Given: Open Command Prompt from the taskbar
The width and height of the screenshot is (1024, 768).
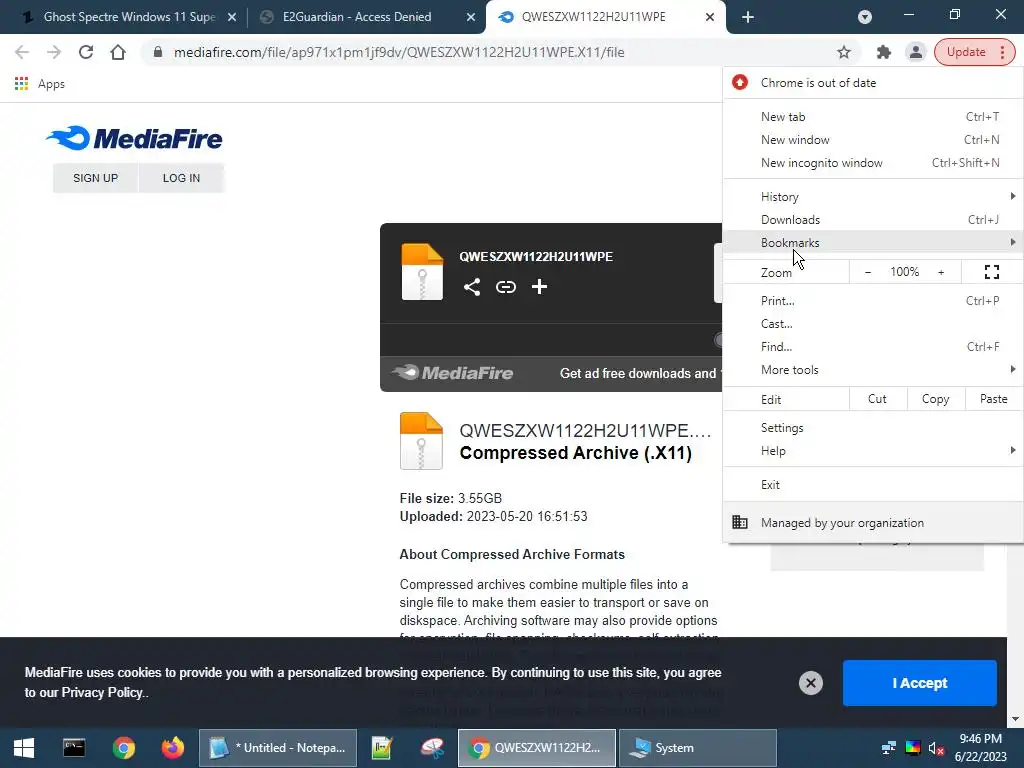Looking at the screenshot, I should (74, 748).
